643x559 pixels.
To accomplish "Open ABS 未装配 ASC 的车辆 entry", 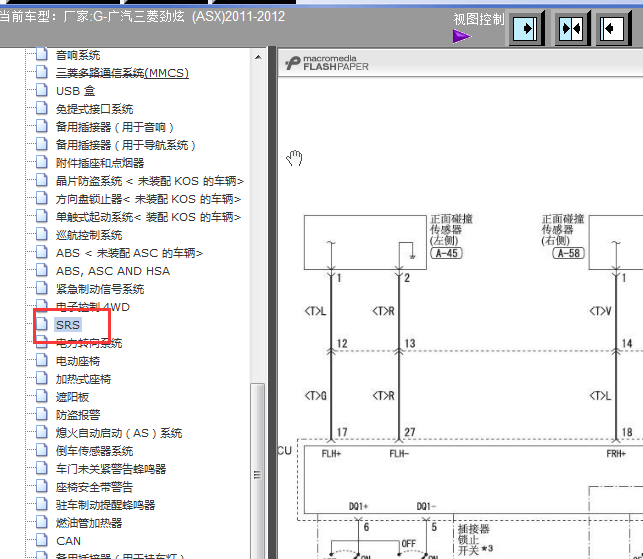I will 129,253.
